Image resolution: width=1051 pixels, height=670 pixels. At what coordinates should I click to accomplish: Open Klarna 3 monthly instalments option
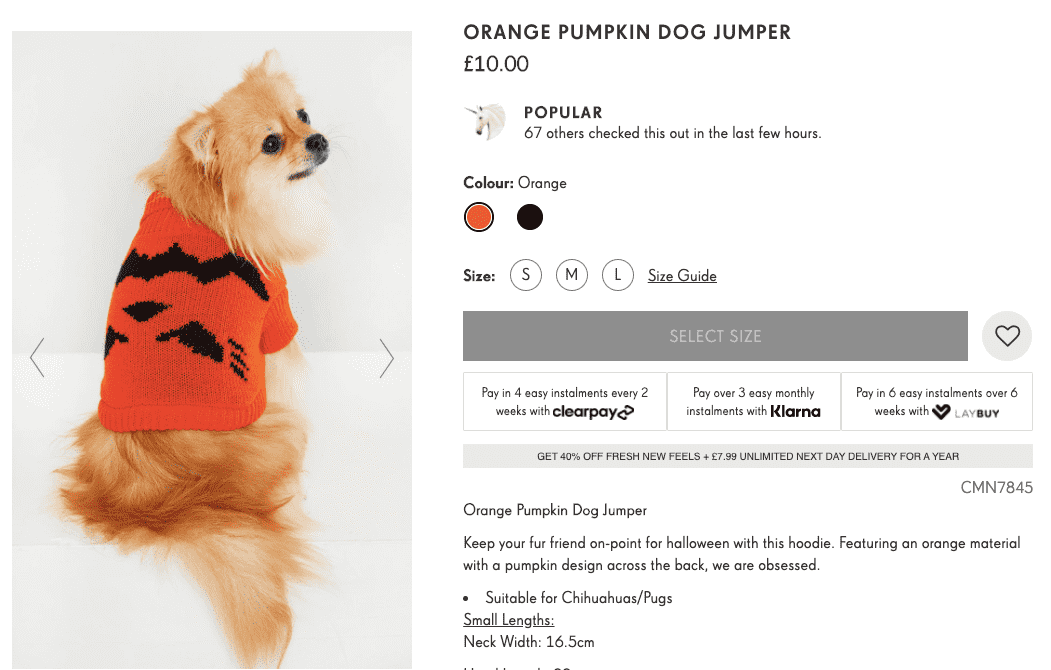tap(753, 401)
